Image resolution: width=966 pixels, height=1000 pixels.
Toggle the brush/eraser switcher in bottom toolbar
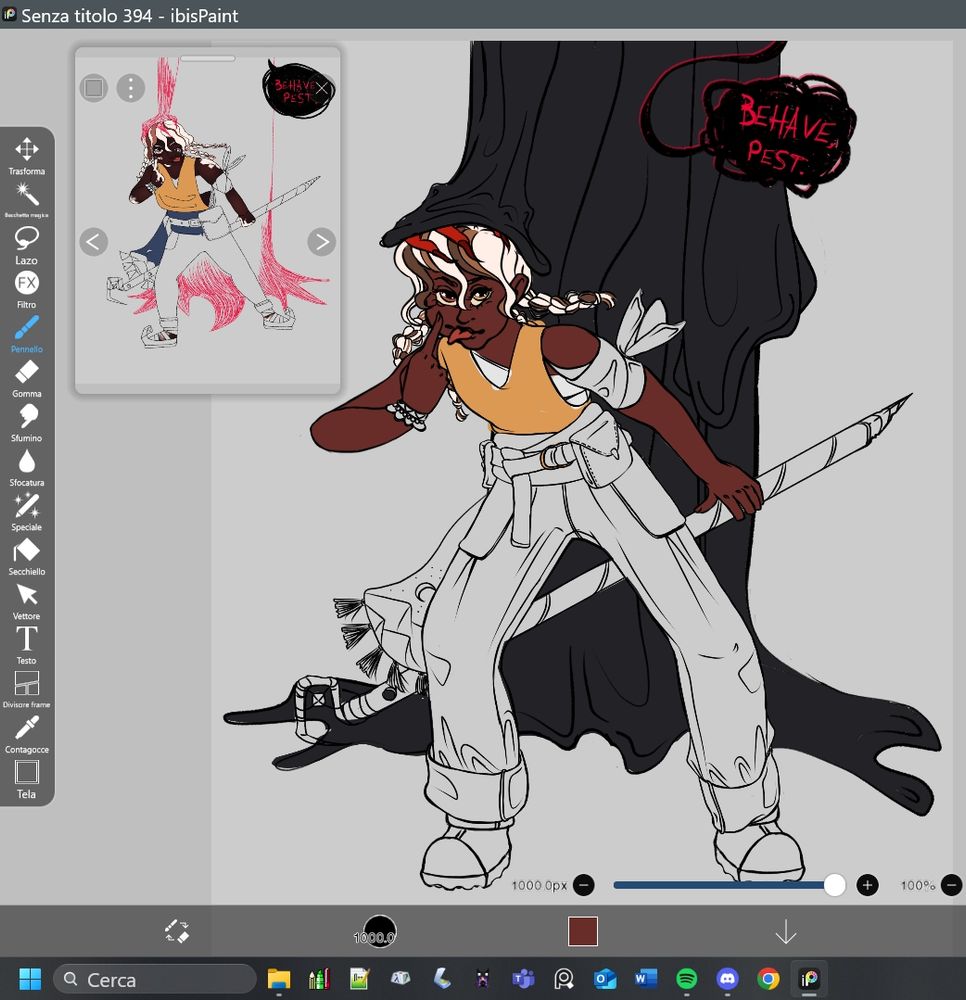coord(174,929)
